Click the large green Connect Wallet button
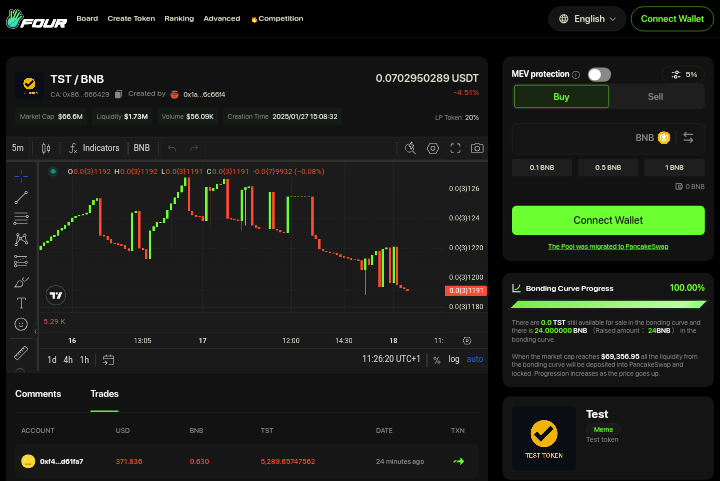720x481 pixels. tap(608, 220)
